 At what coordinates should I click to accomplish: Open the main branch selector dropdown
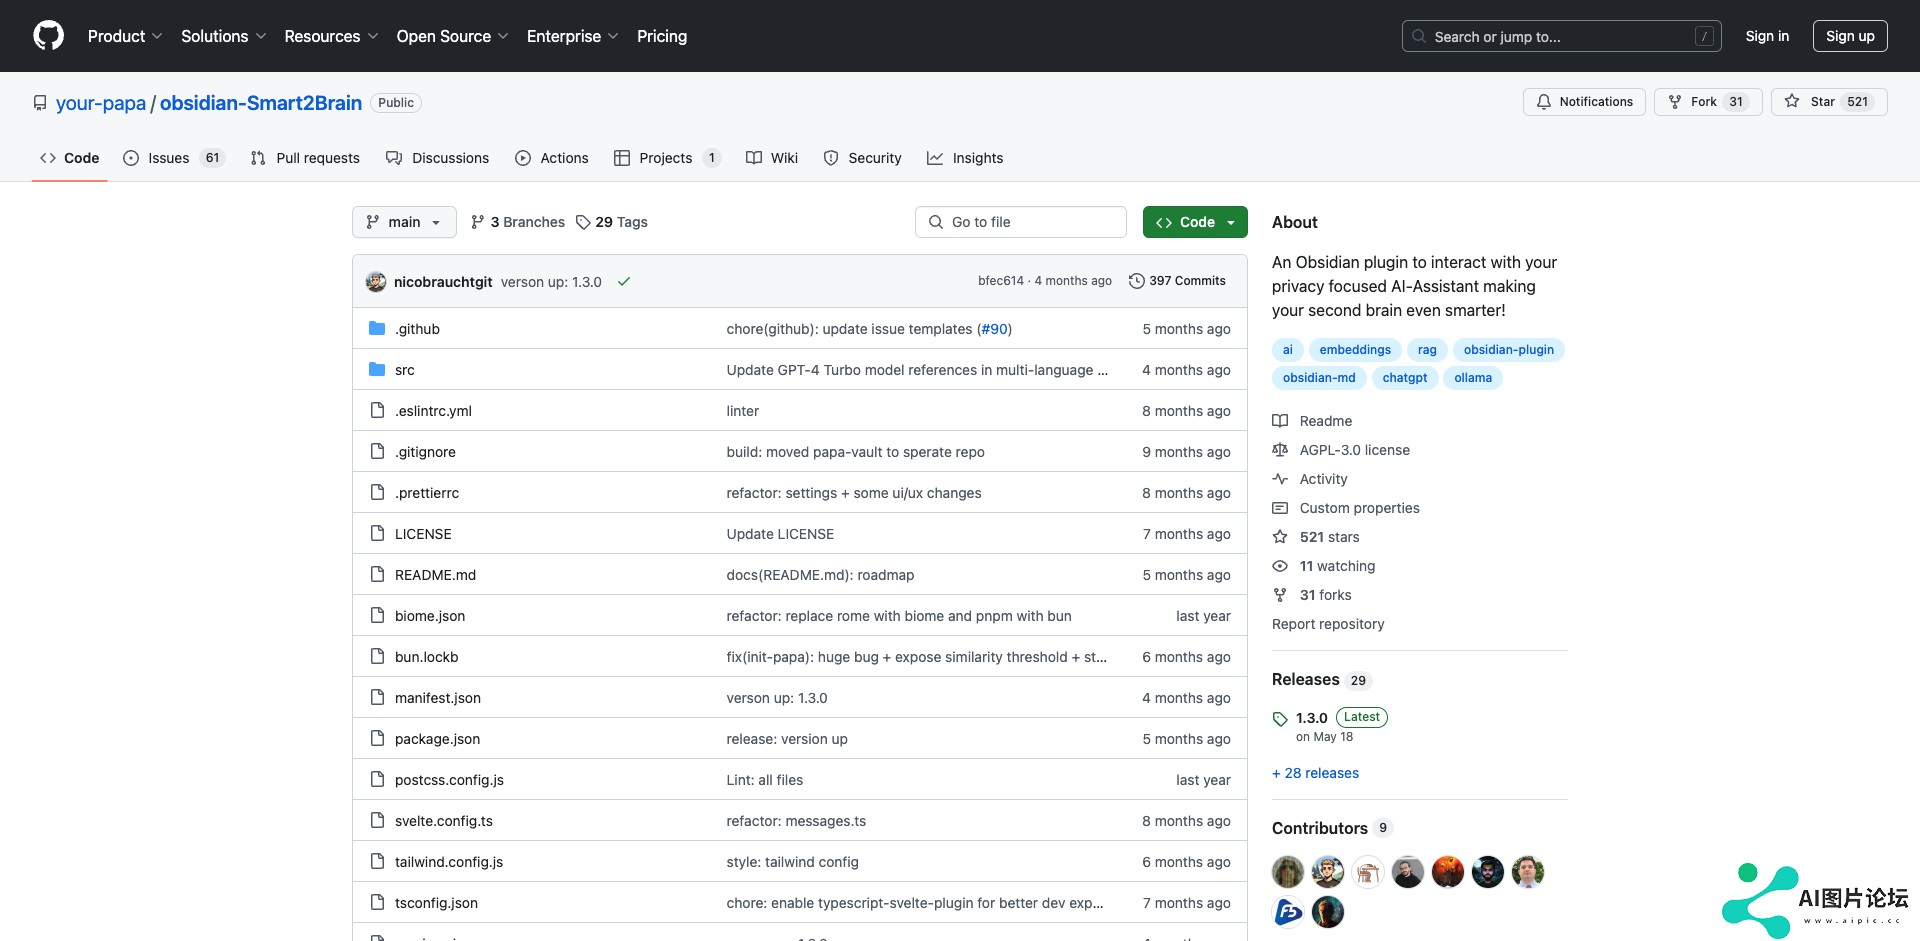pos(404,222)
